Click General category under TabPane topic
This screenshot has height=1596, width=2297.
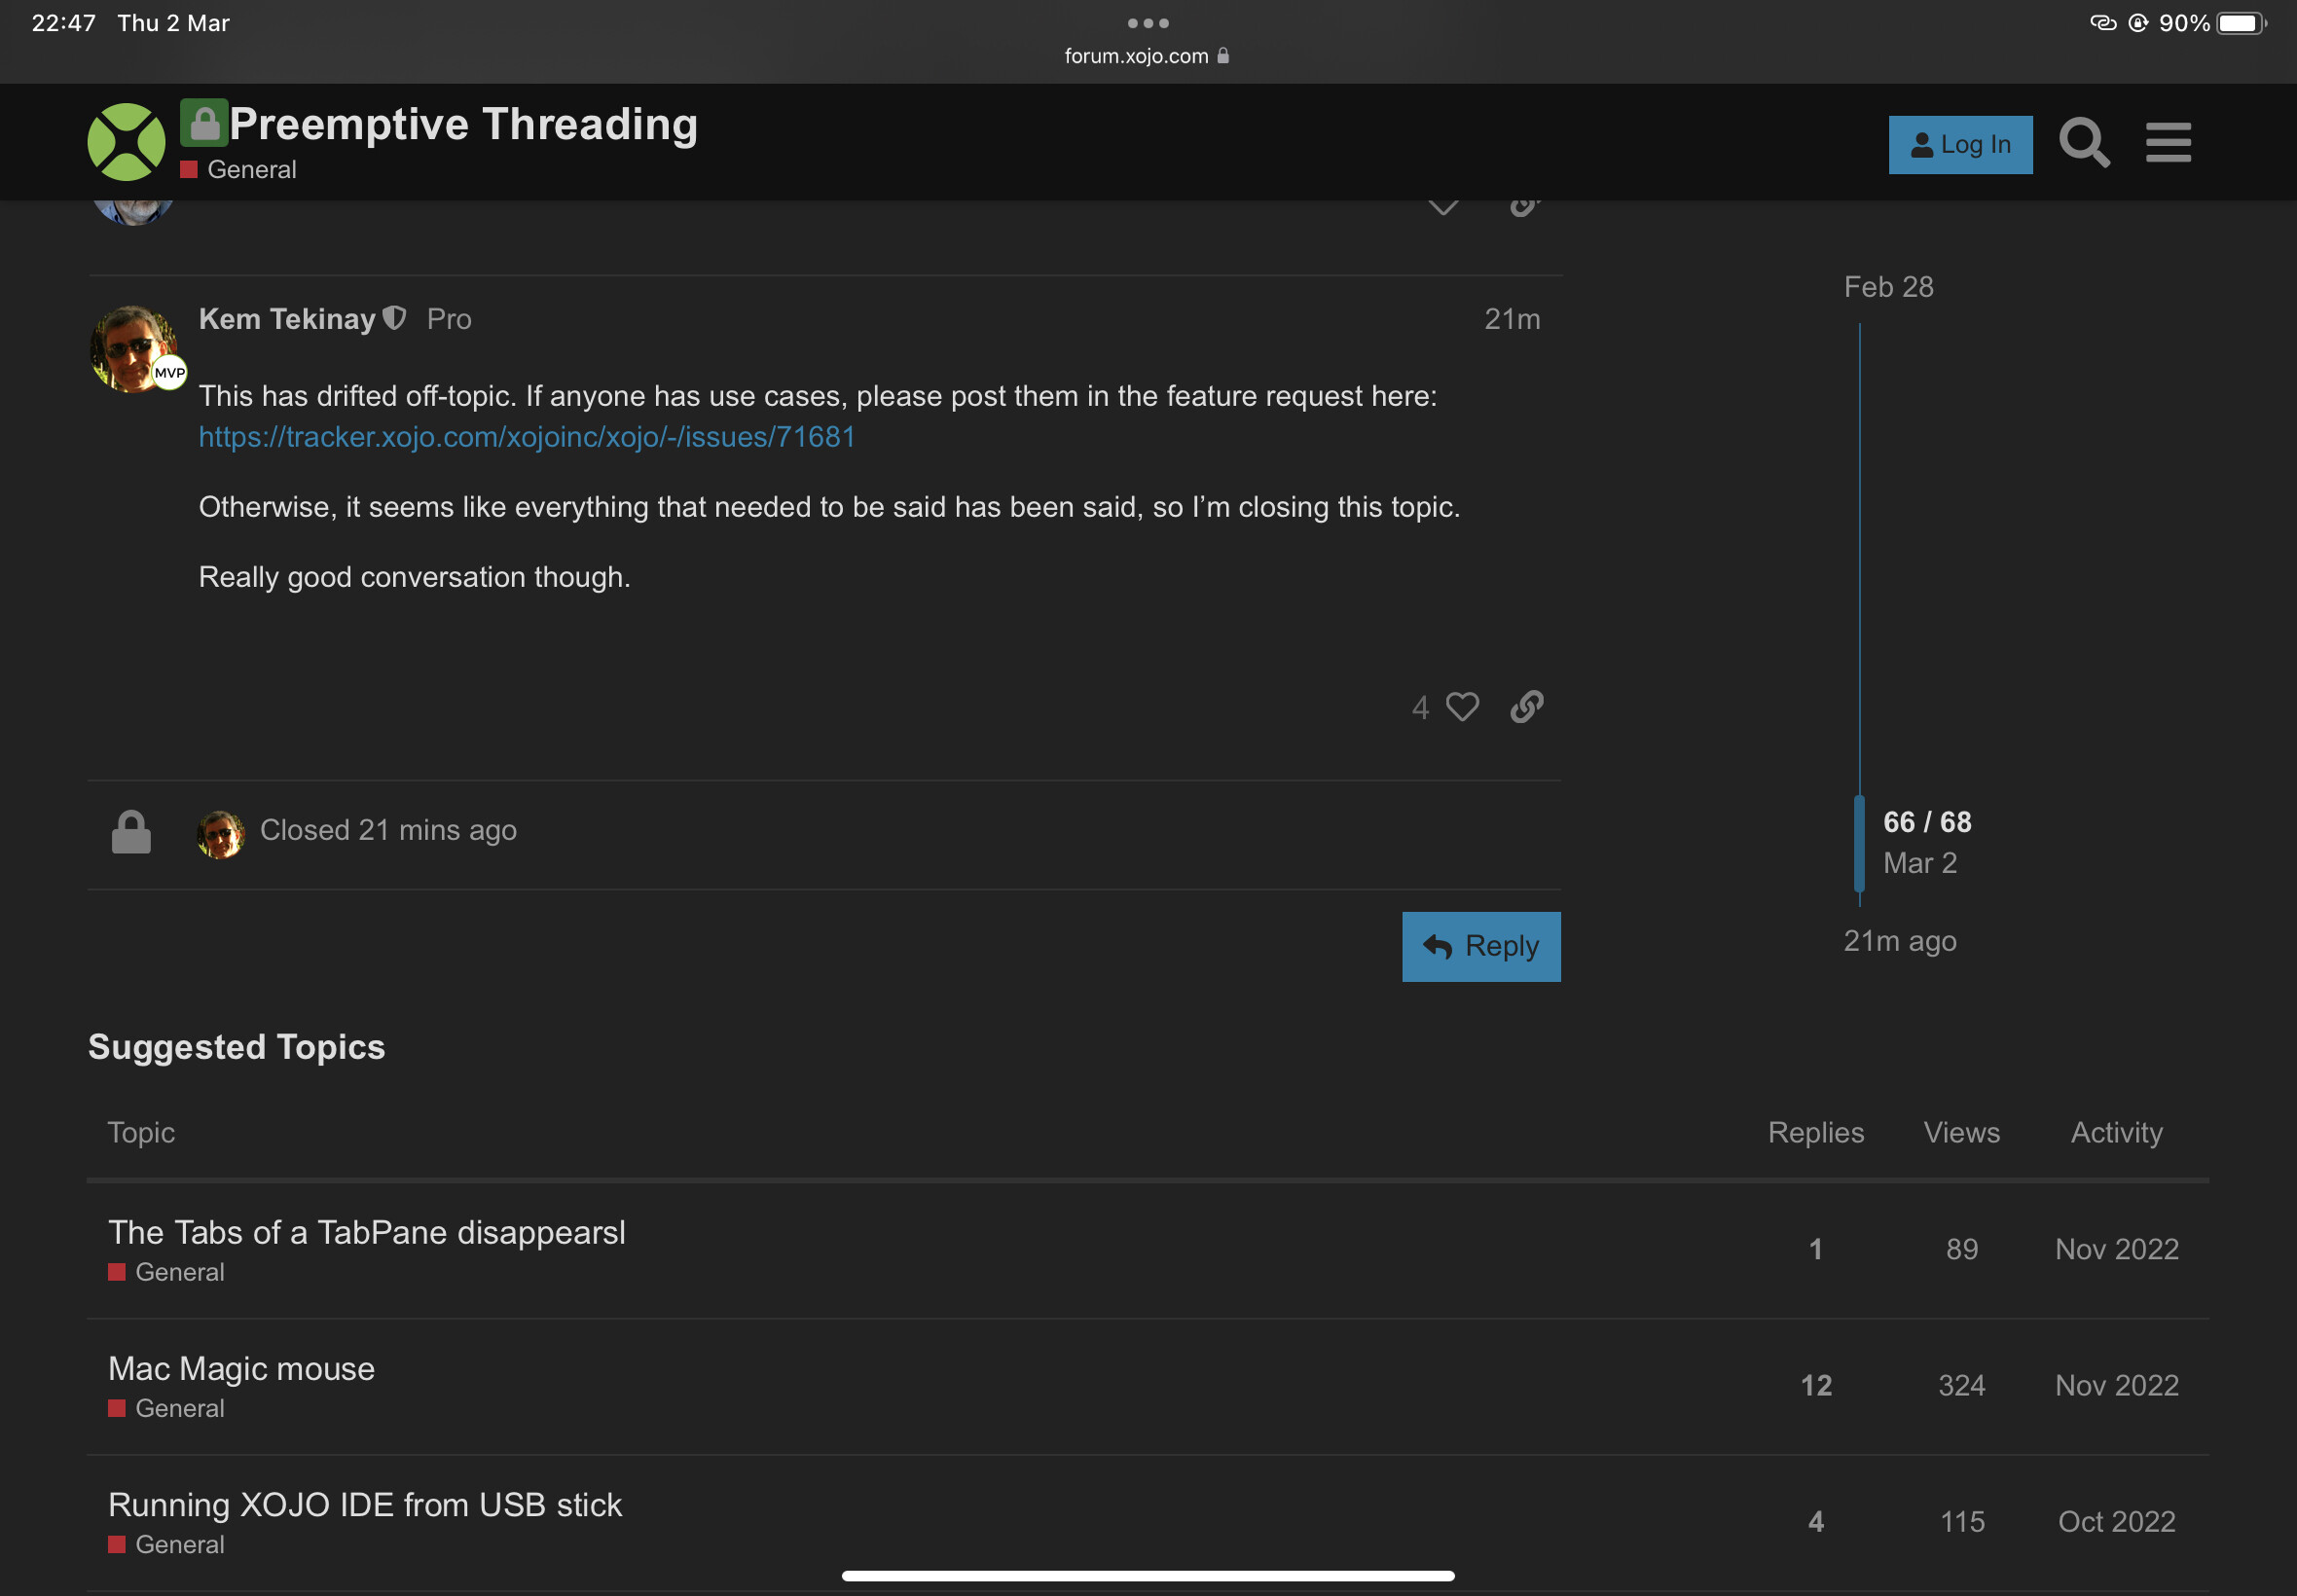166,1272
